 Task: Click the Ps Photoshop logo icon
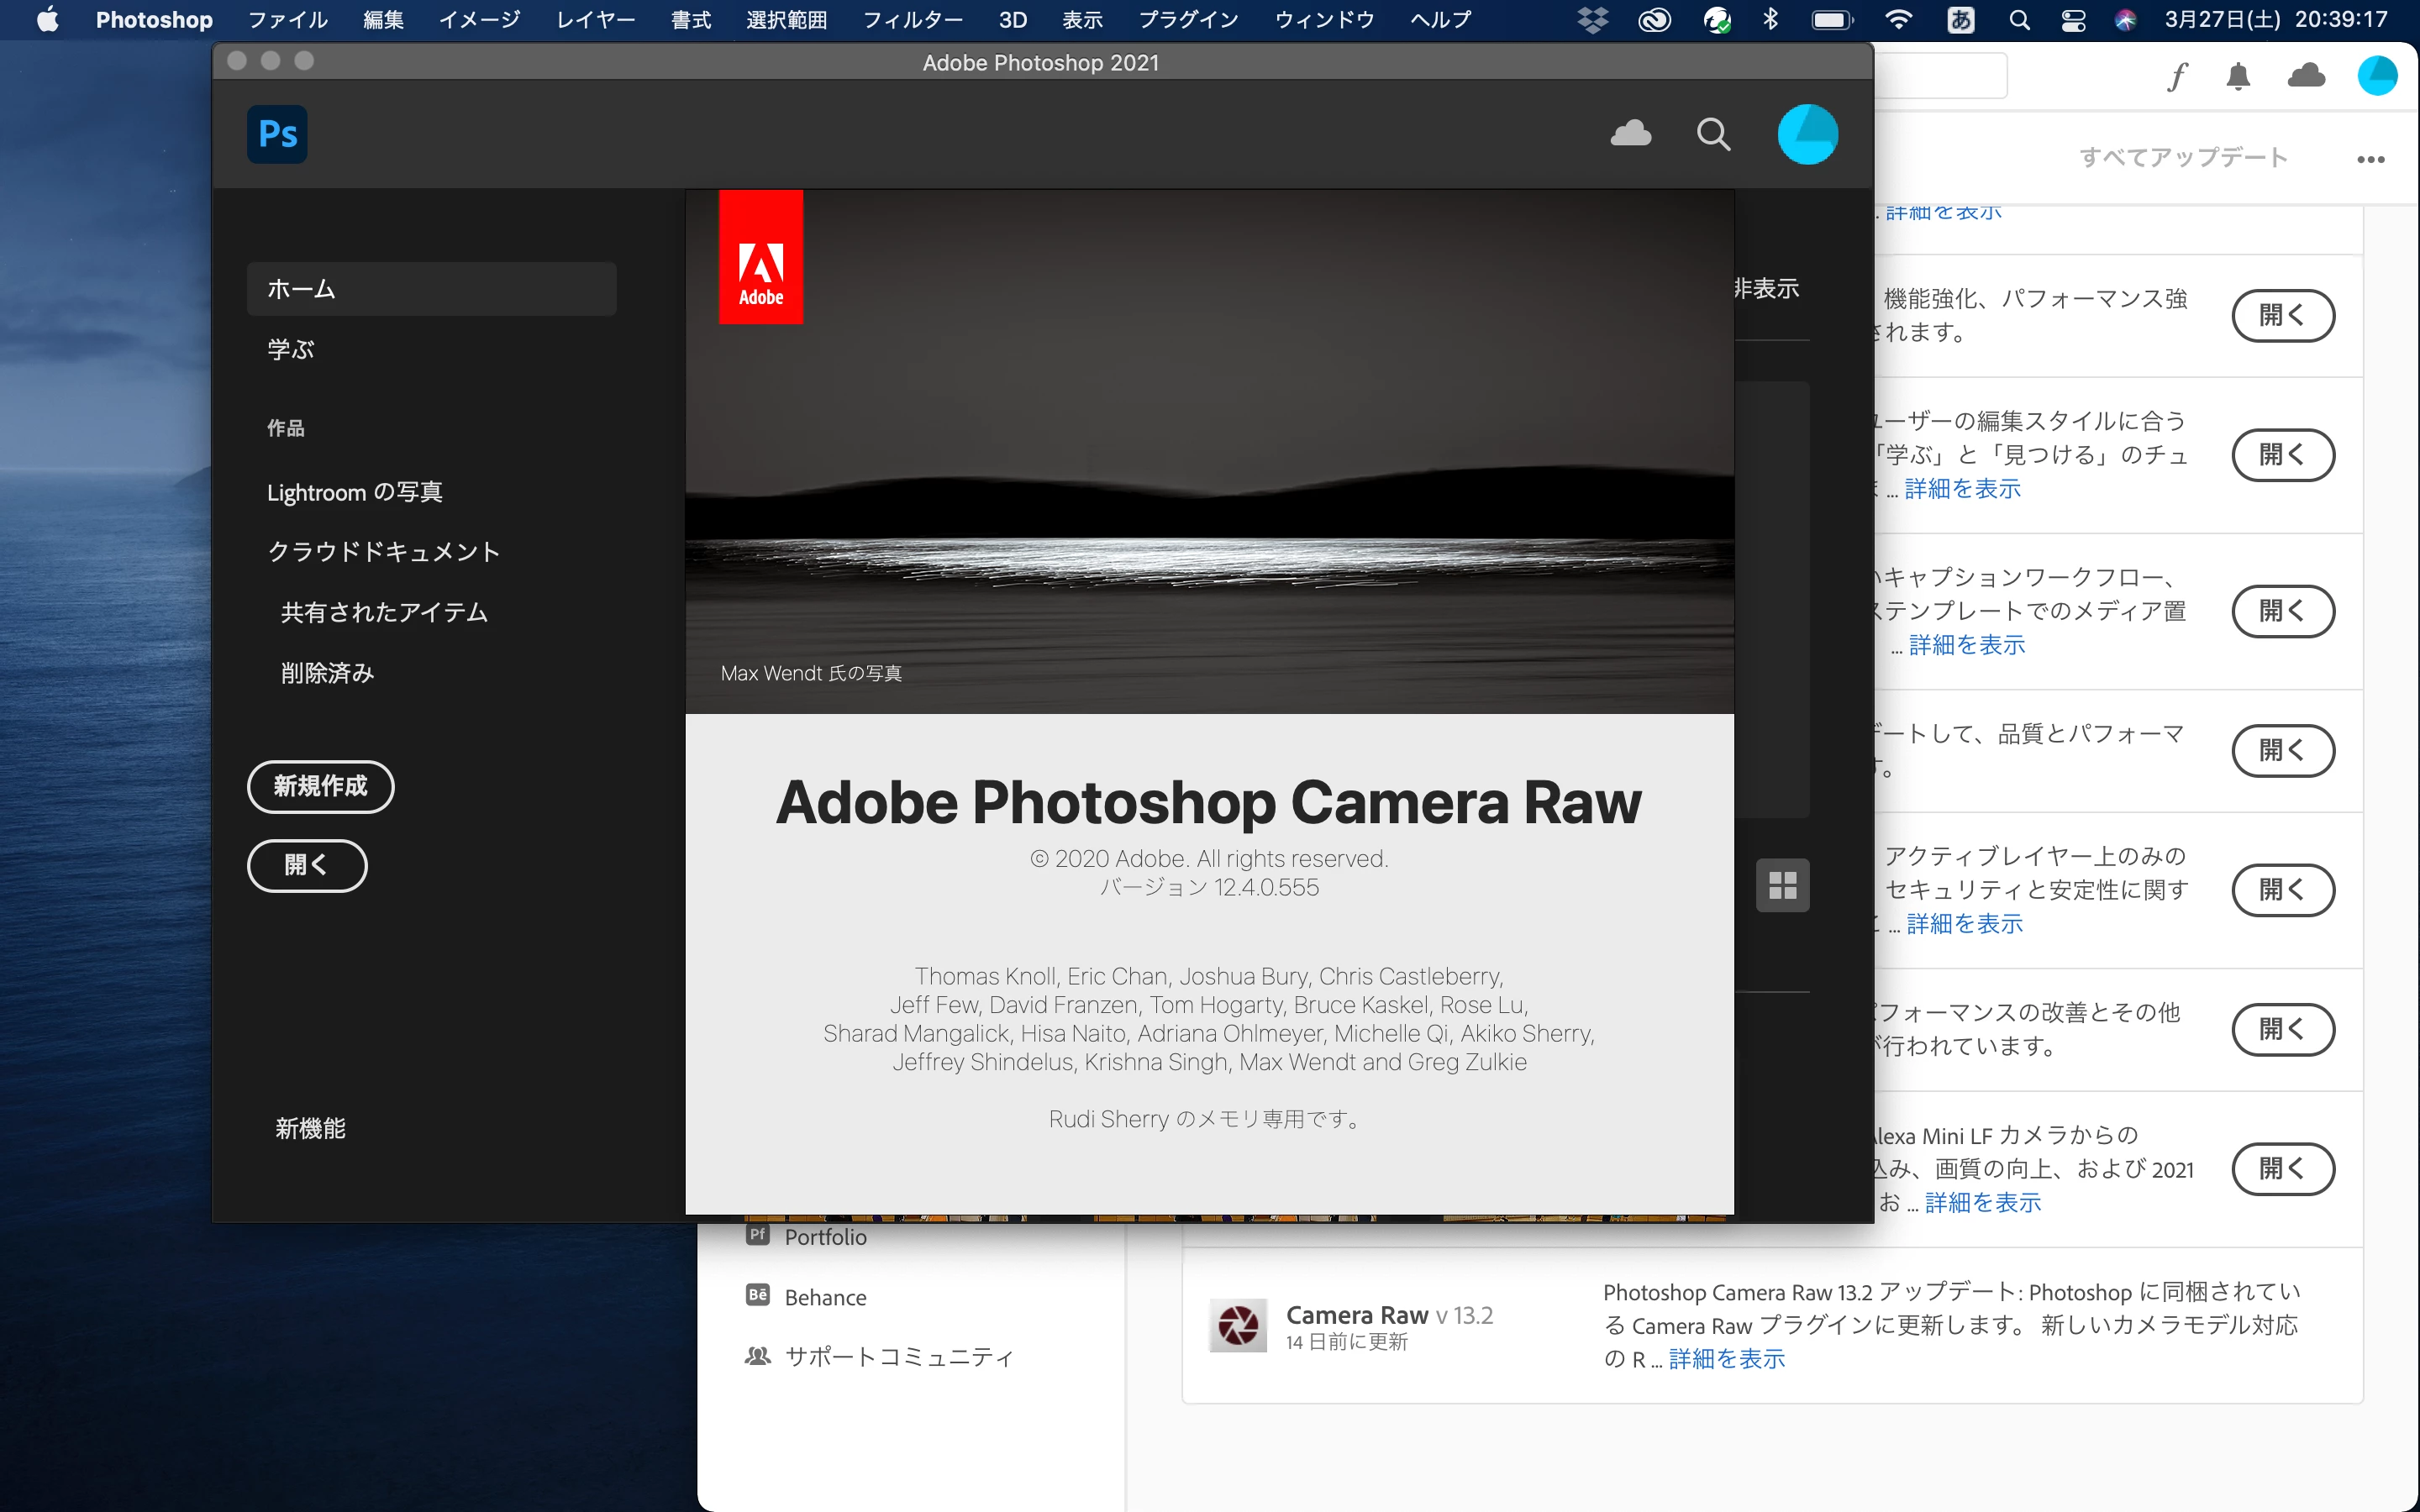click(277, 134)
